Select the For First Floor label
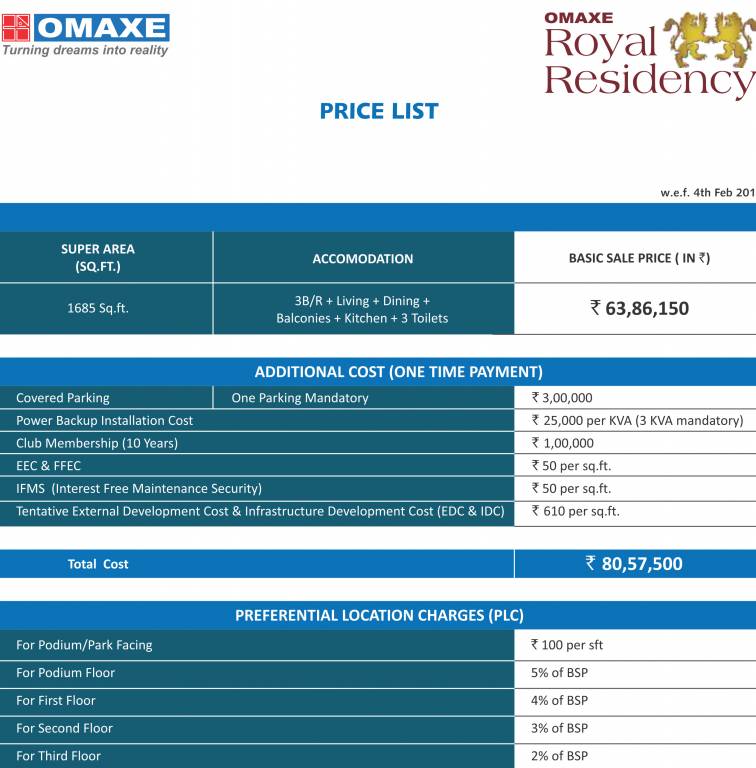The width and height of the screenshot is (756, 768). coord(56,701)
